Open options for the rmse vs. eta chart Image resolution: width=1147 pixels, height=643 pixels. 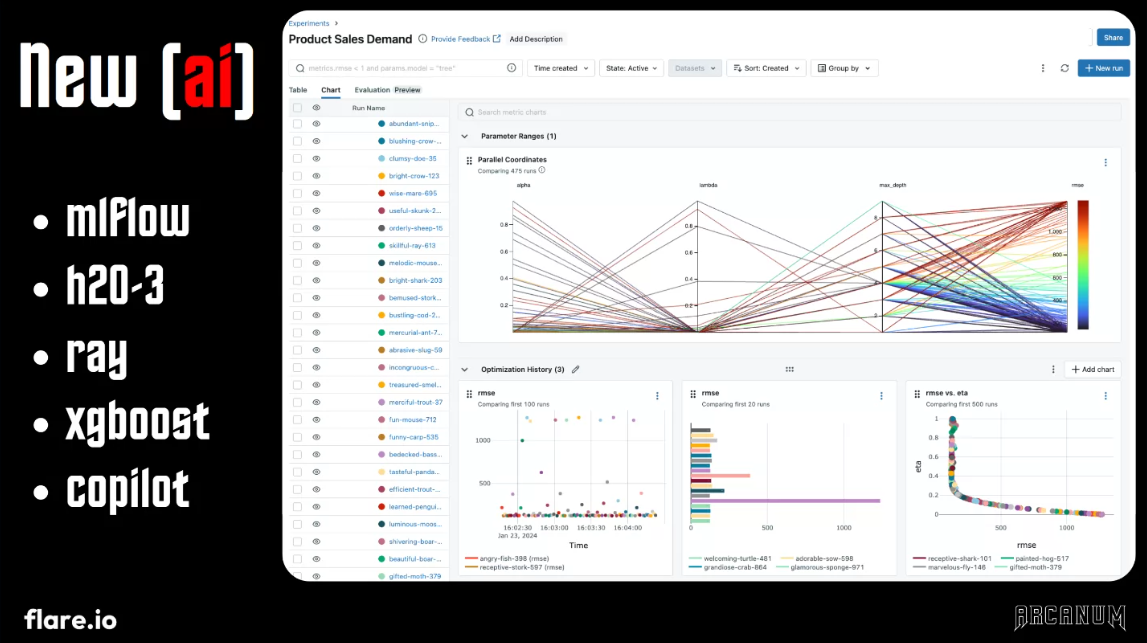(1105, 396)
